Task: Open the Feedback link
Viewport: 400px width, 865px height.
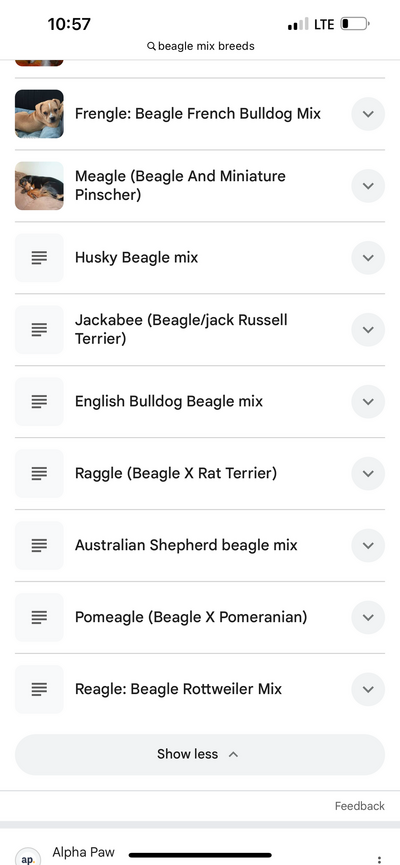Action: tap(360, 806)
